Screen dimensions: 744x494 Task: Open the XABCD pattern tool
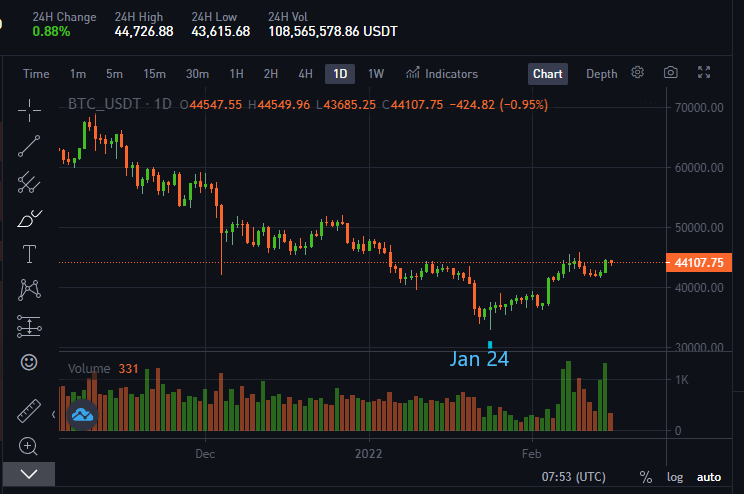pos(29,290)
